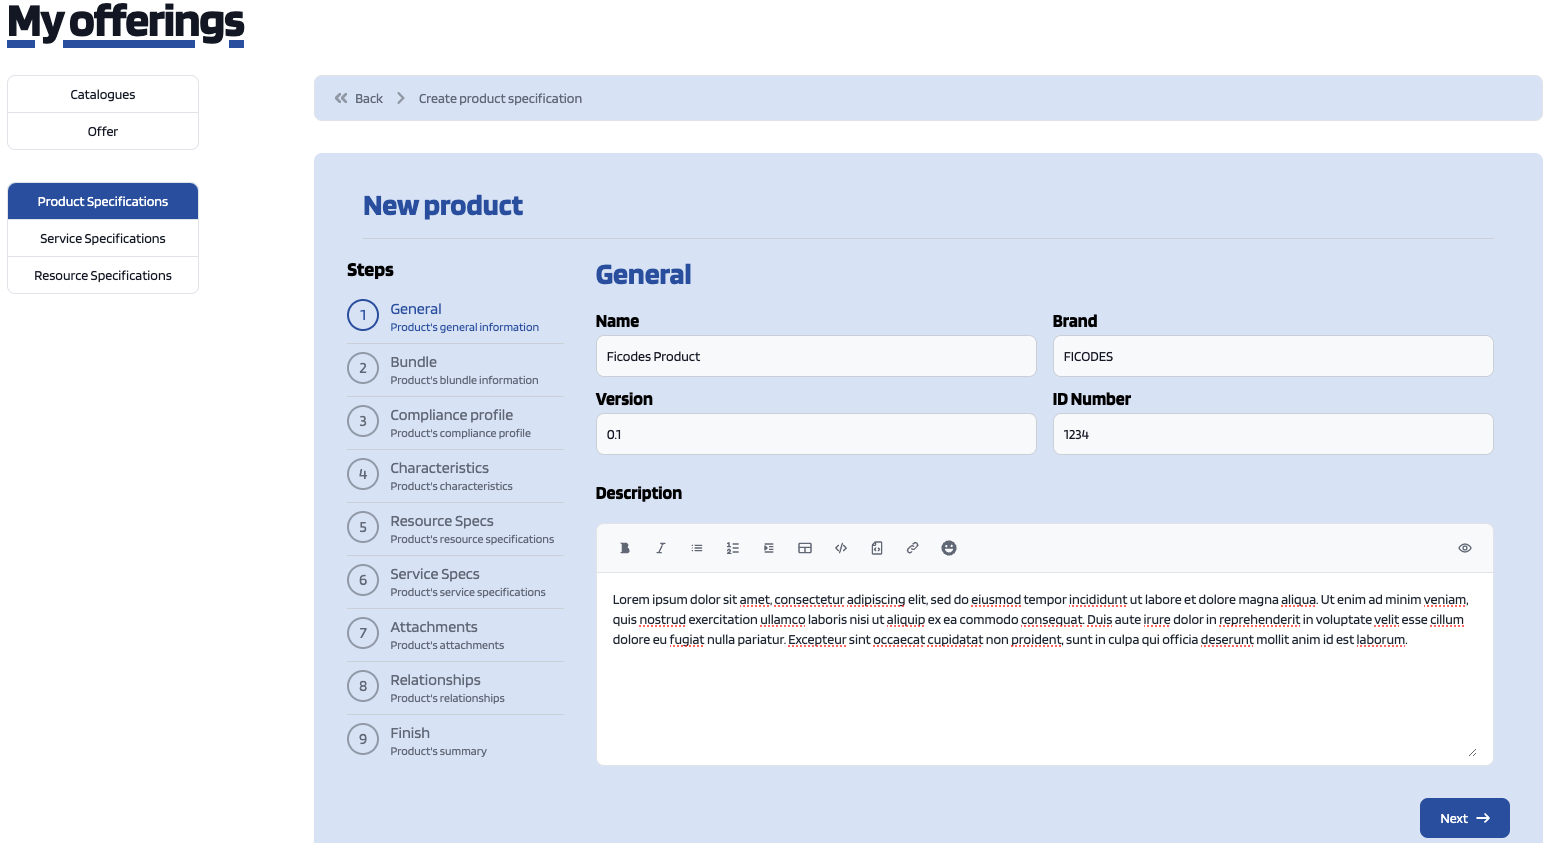Go to step 9 Finish
The height and width of the screenshot is (843, 1550).
[455, 740]
